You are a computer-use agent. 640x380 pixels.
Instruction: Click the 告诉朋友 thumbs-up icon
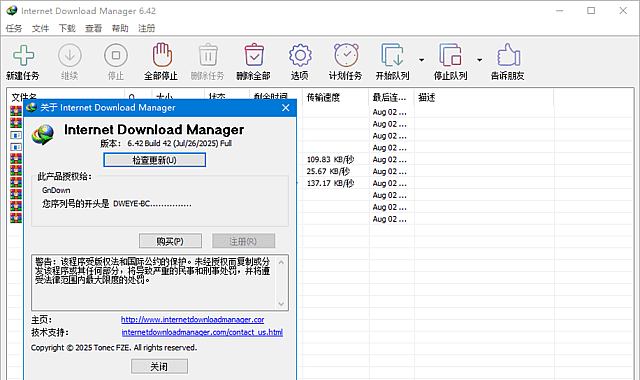(x=508, y=55)
